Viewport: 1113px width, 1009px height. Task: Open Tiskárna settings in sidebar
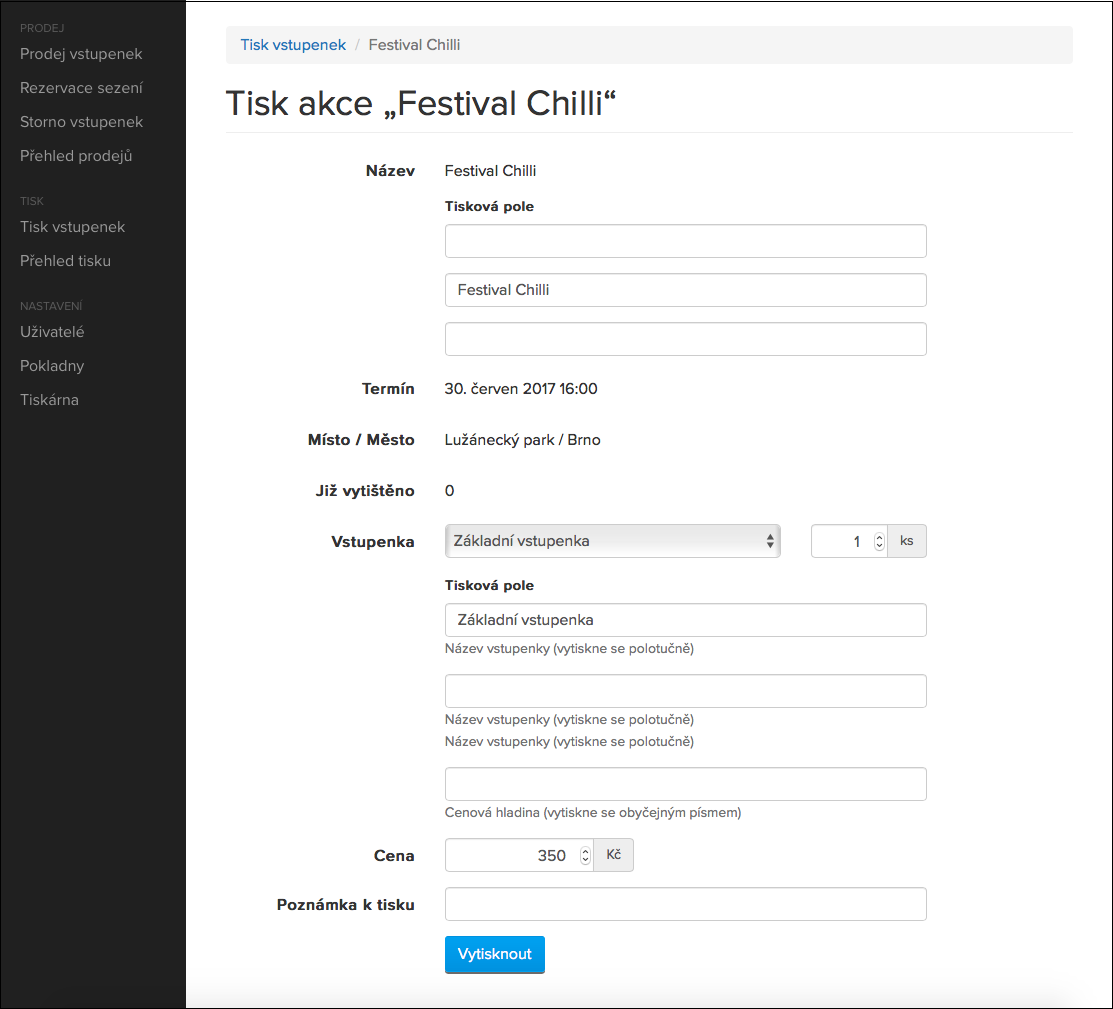click(x=49, y=400)
